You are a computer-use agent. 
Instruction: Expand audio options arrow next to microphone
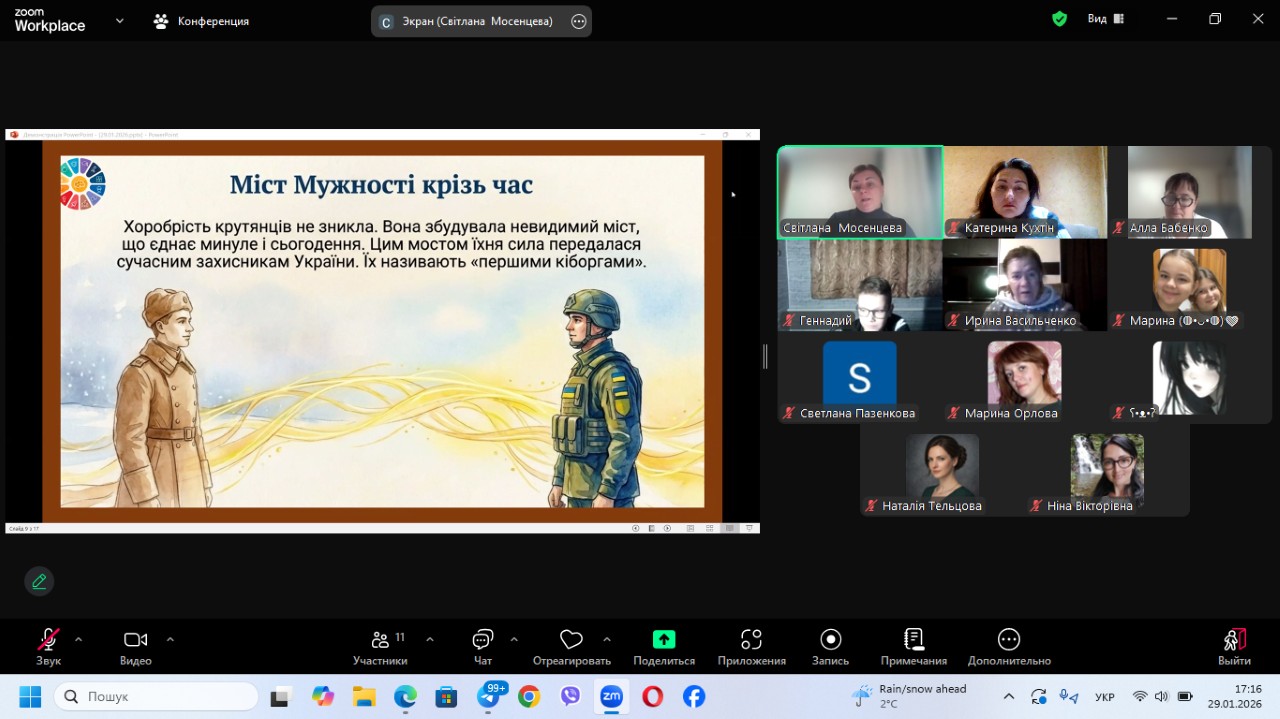[x=78, y=639]
